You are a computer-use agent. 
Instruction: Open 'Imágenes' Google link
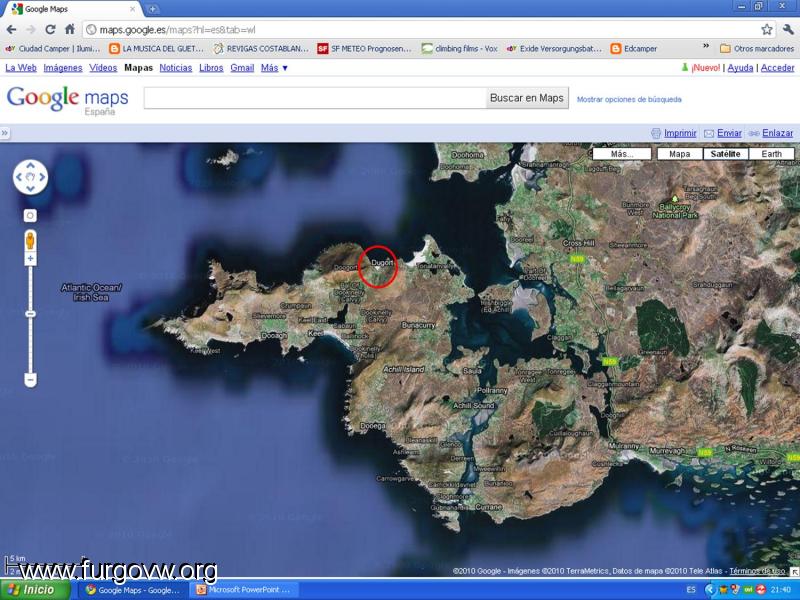(63, 68)
